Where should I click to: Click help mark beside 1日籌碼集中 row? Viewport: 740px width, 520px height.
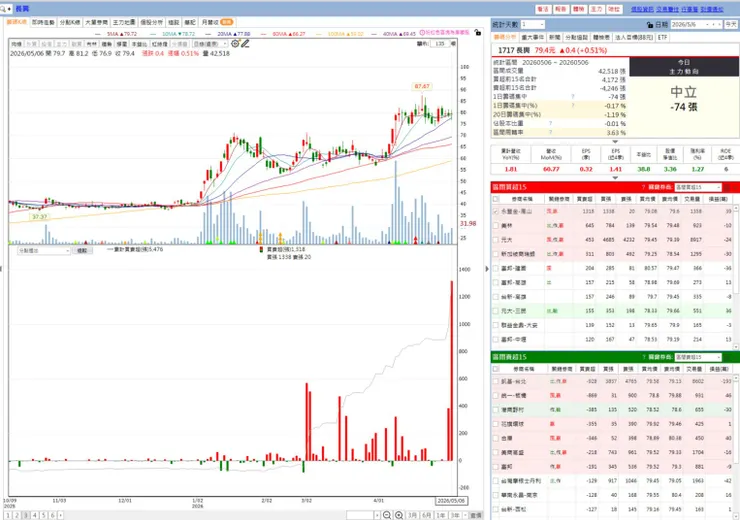(x=573, y=97)
